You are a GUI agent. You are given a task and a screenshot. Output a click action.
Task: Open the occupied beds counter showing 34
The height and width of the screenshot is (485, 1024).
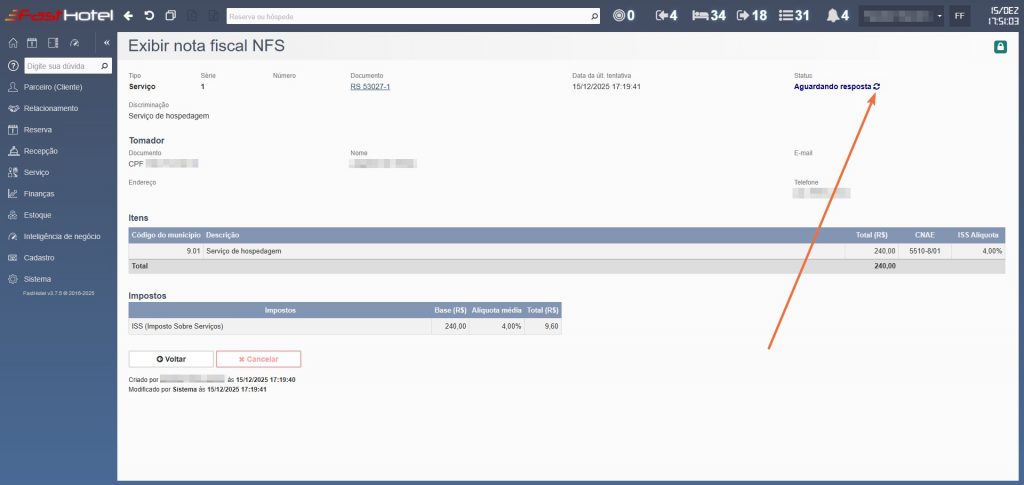[x=710, y=16]
